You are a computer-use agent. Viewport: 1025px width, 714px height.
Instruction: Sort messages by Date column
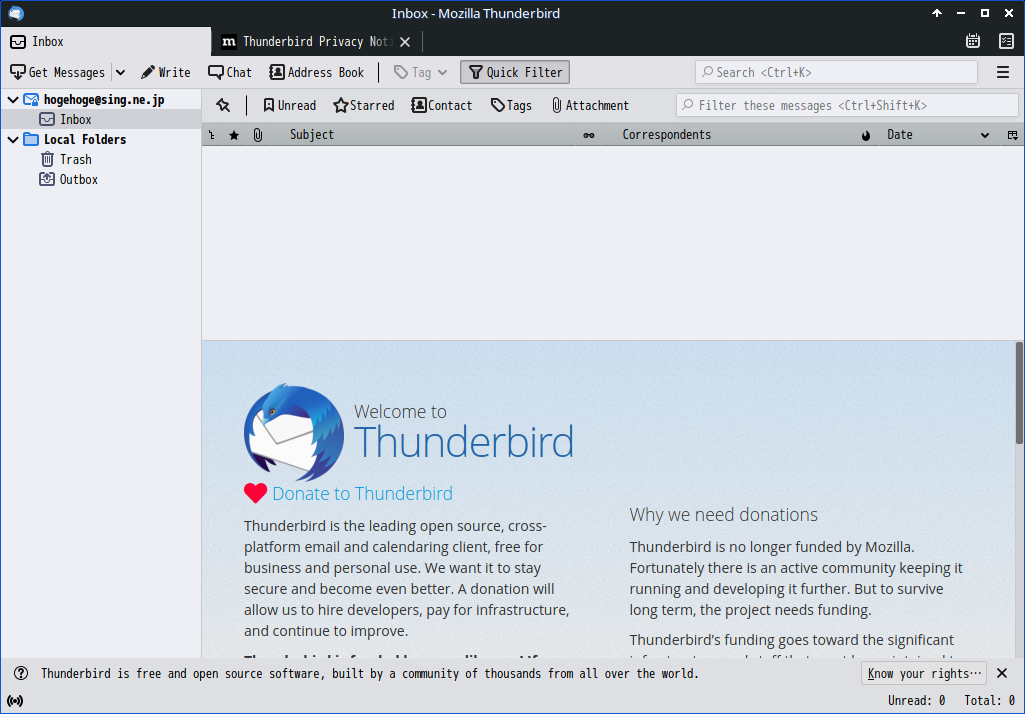939,135
